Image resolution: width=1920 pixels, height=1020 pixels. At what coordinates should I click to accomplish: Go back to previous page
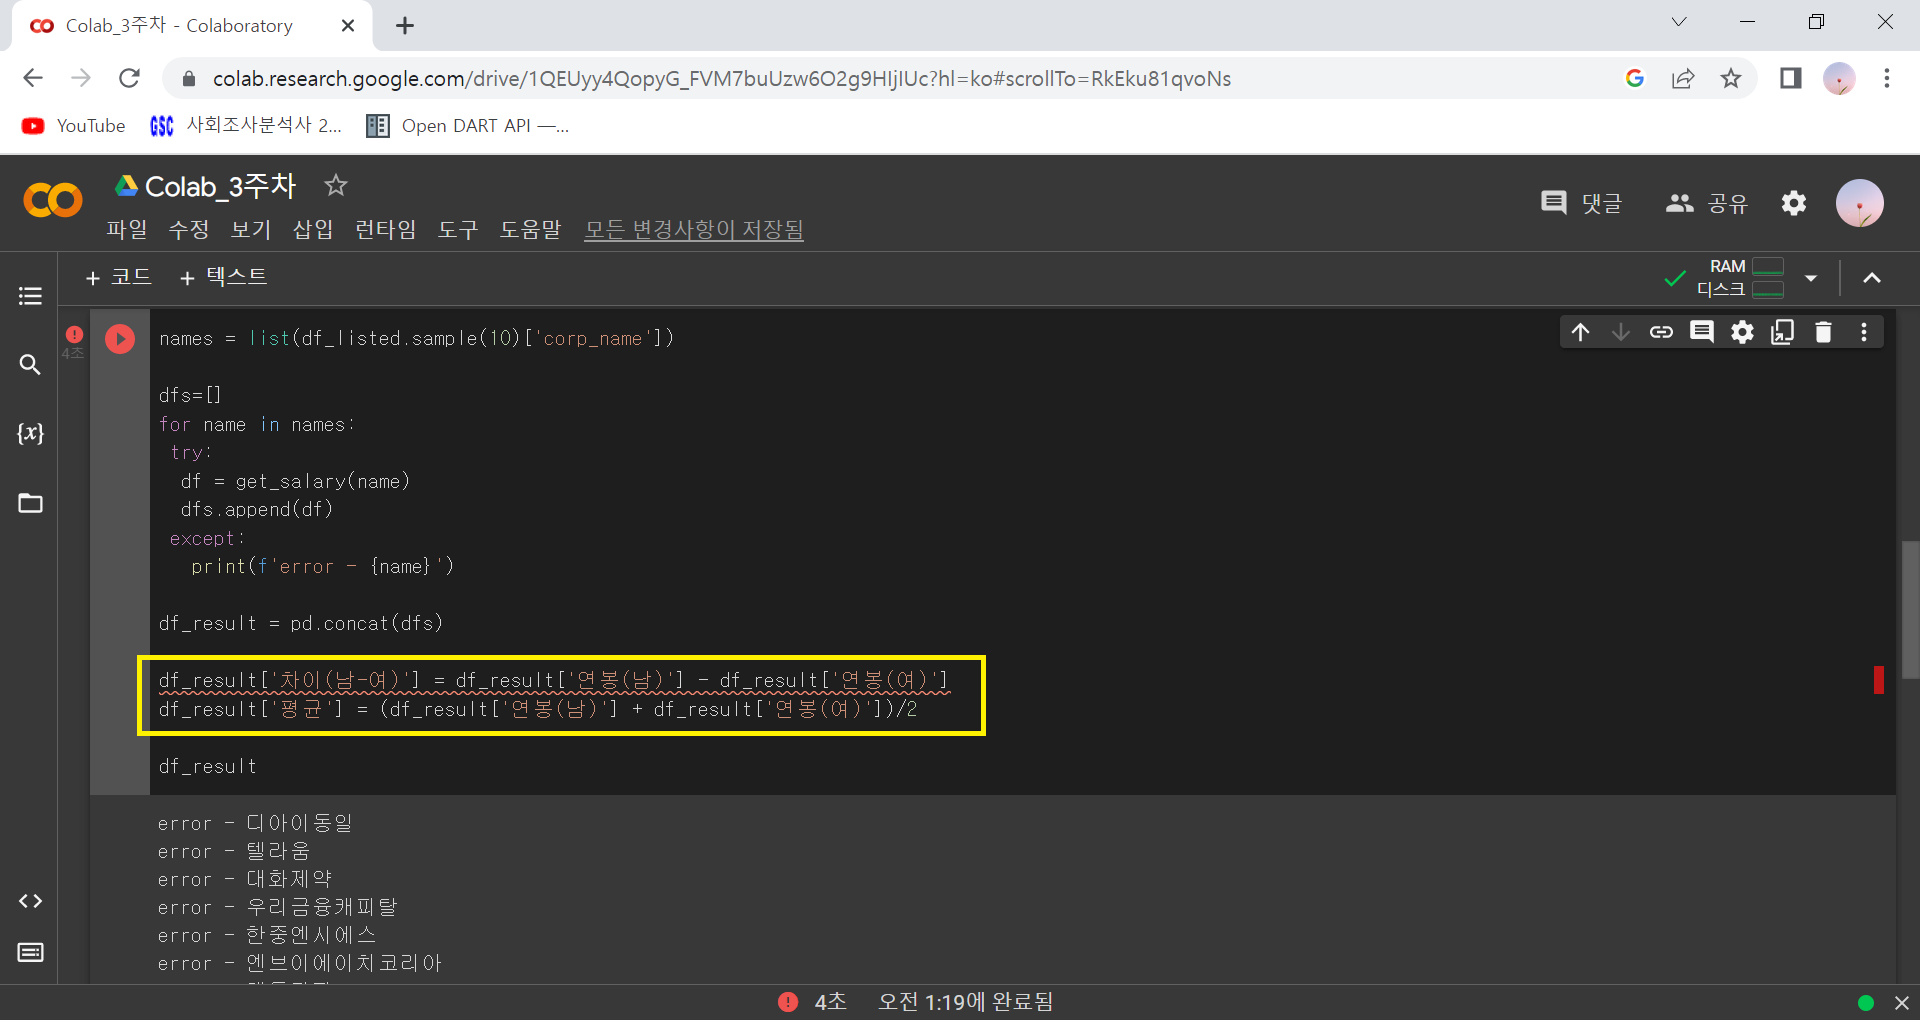33,78
